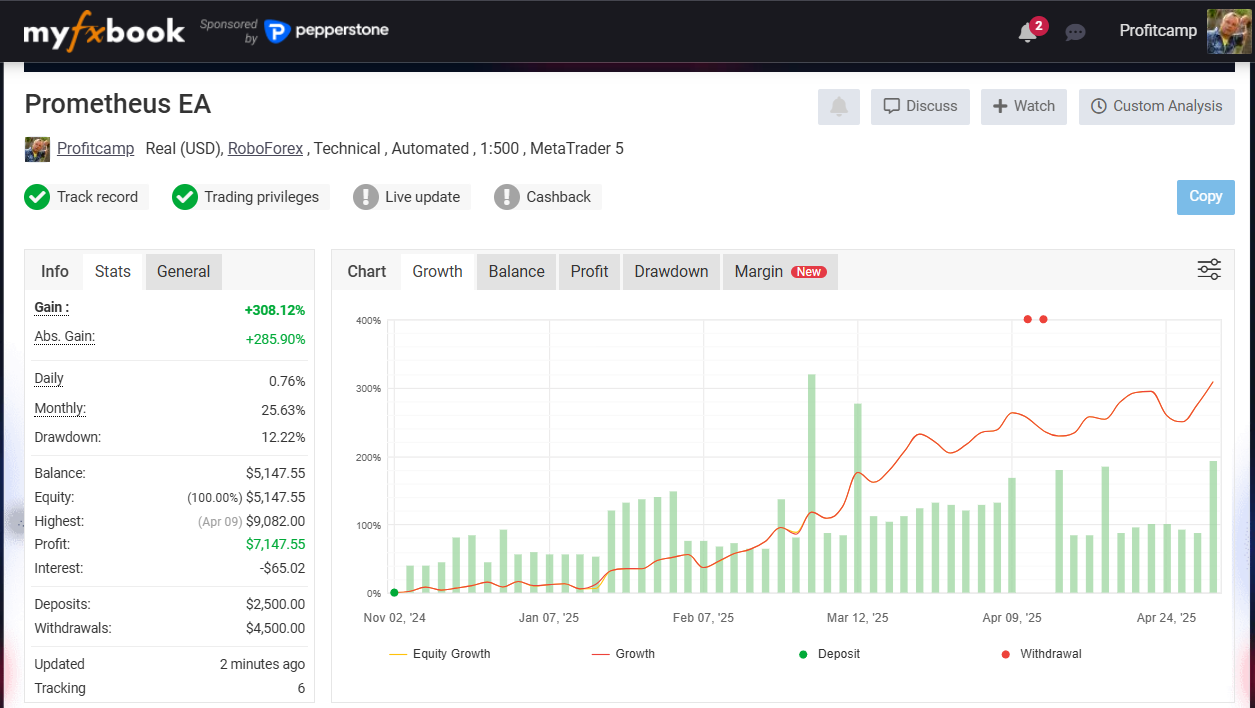Image resolution: width=1255 pixels, height=708 pixels.
Task: Open the user avatar in header
Action: [x=1227, y=31]
